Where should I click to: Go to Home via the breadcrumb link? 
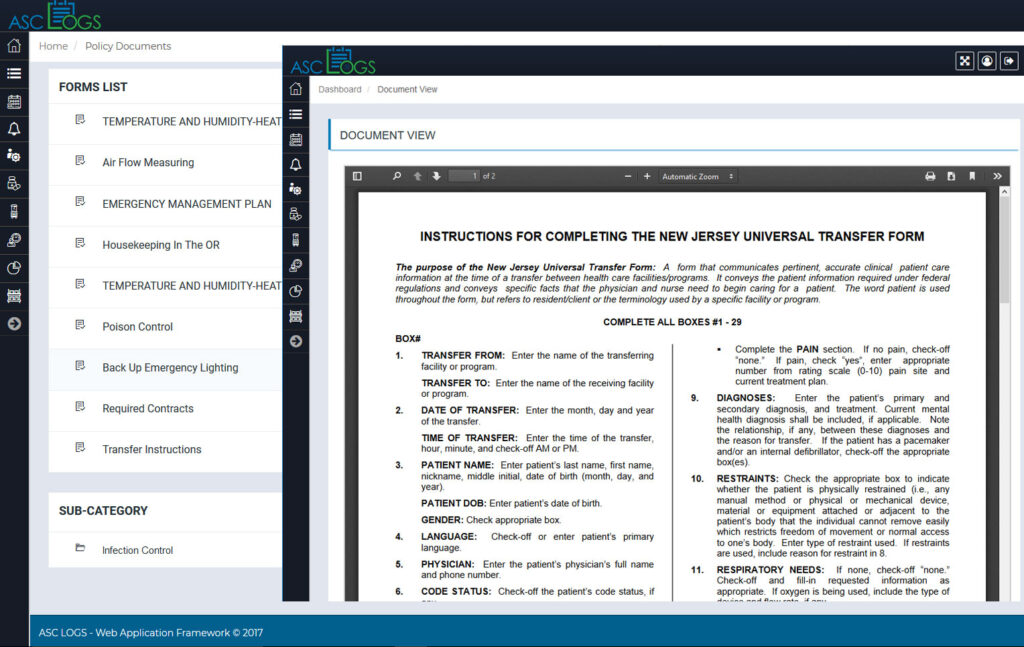(53, 46)
